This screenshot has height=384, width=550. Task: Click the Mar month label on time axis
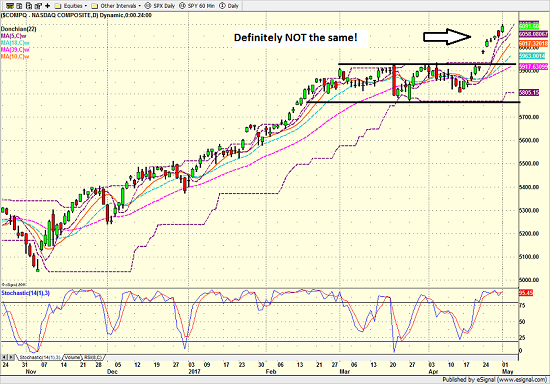coord(344,371)
